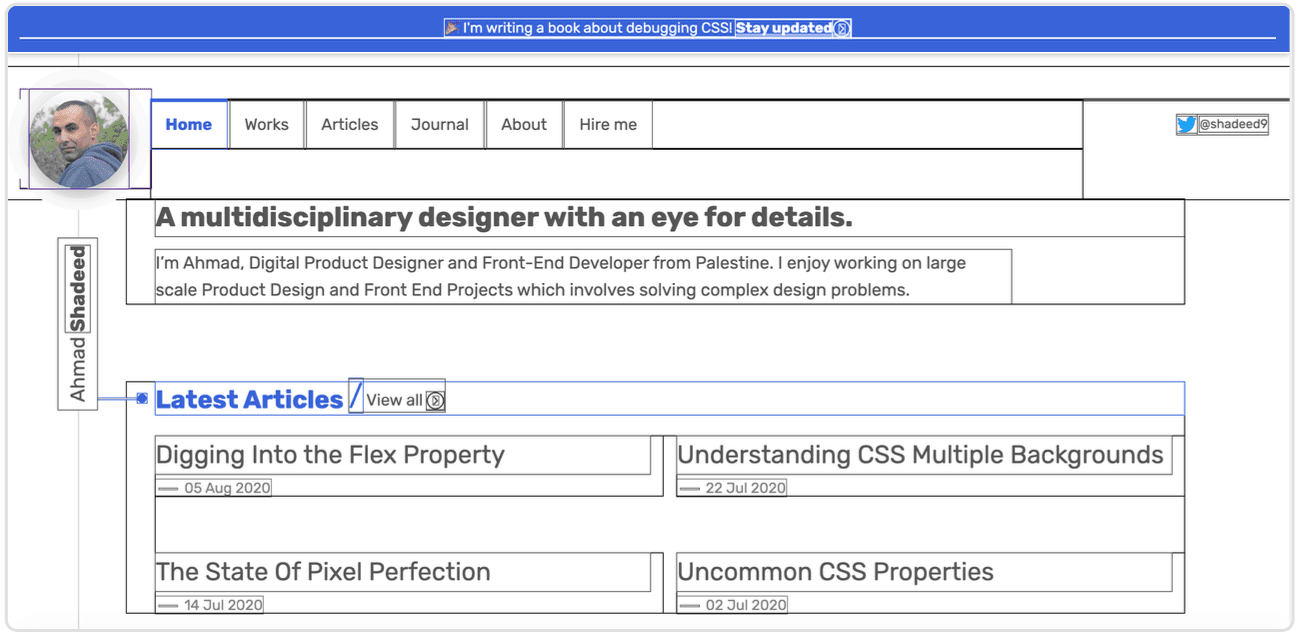
Task: Select Hire me in the navigation
Action: click(x=608, y=125)
